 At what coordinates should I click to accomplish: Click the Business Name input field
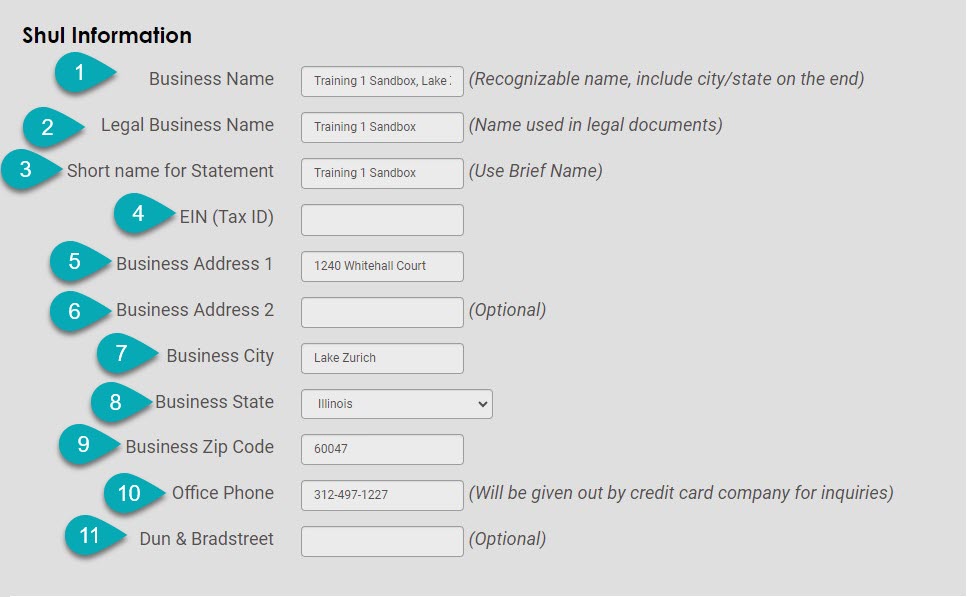pos(382,81)
